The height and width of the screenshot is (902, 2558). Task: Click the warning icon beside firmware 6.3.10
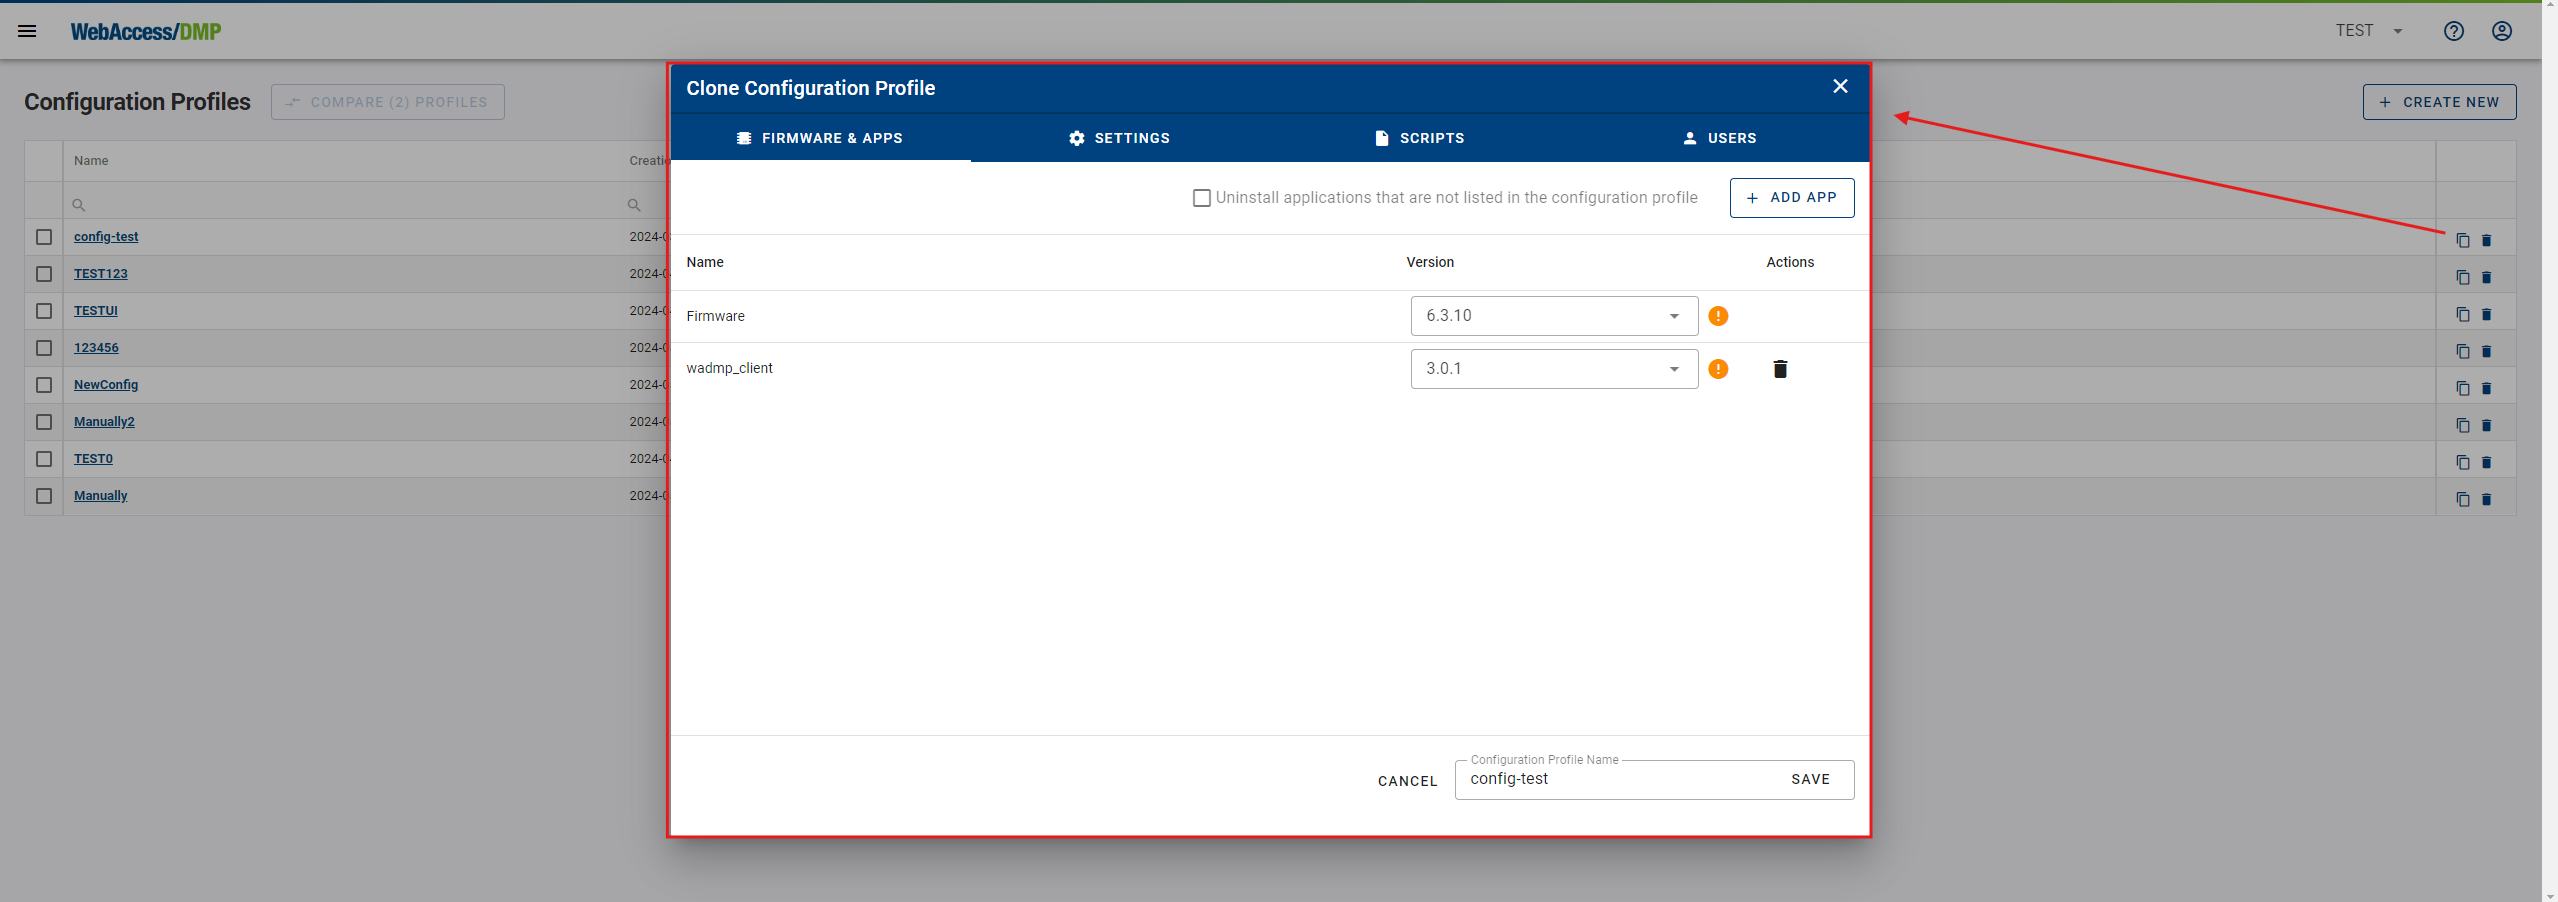[x=1718, y=315]
